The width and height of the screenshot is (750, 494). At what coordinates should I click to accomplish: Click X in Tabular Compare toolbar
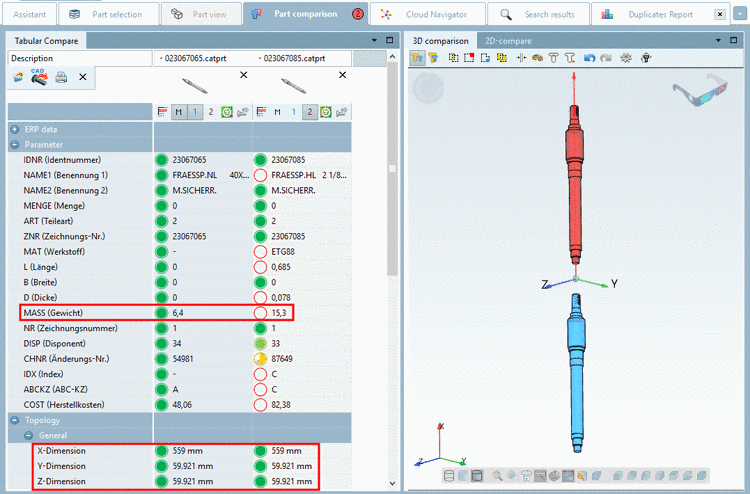click(83, 77)
